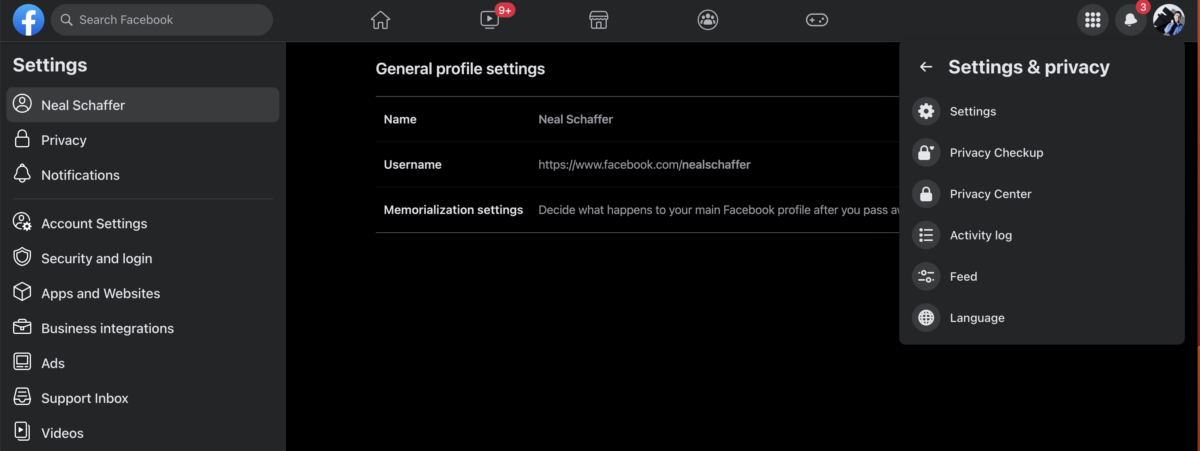Open Privacy in settings sidebar
The height and width of the screenshot is (451, 1200).
pos(143,140)
